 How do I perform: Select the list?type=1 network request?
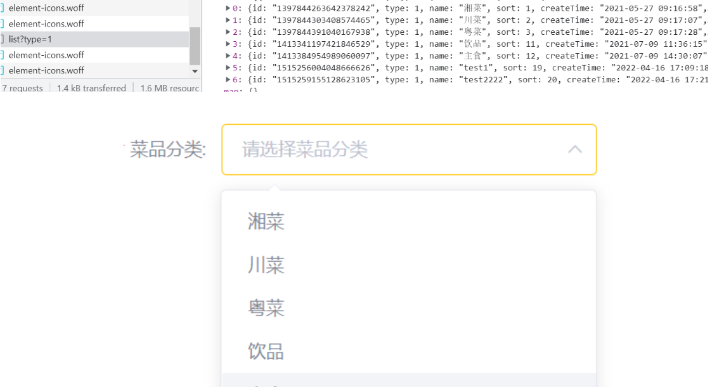click(94, 39)
